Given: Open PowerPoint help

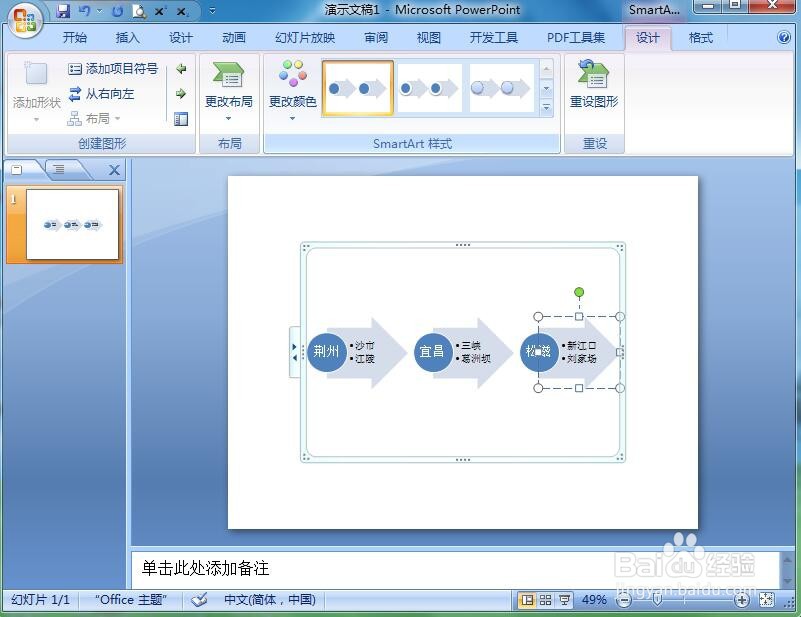Looking at the screenshot, I should [784, 37].
